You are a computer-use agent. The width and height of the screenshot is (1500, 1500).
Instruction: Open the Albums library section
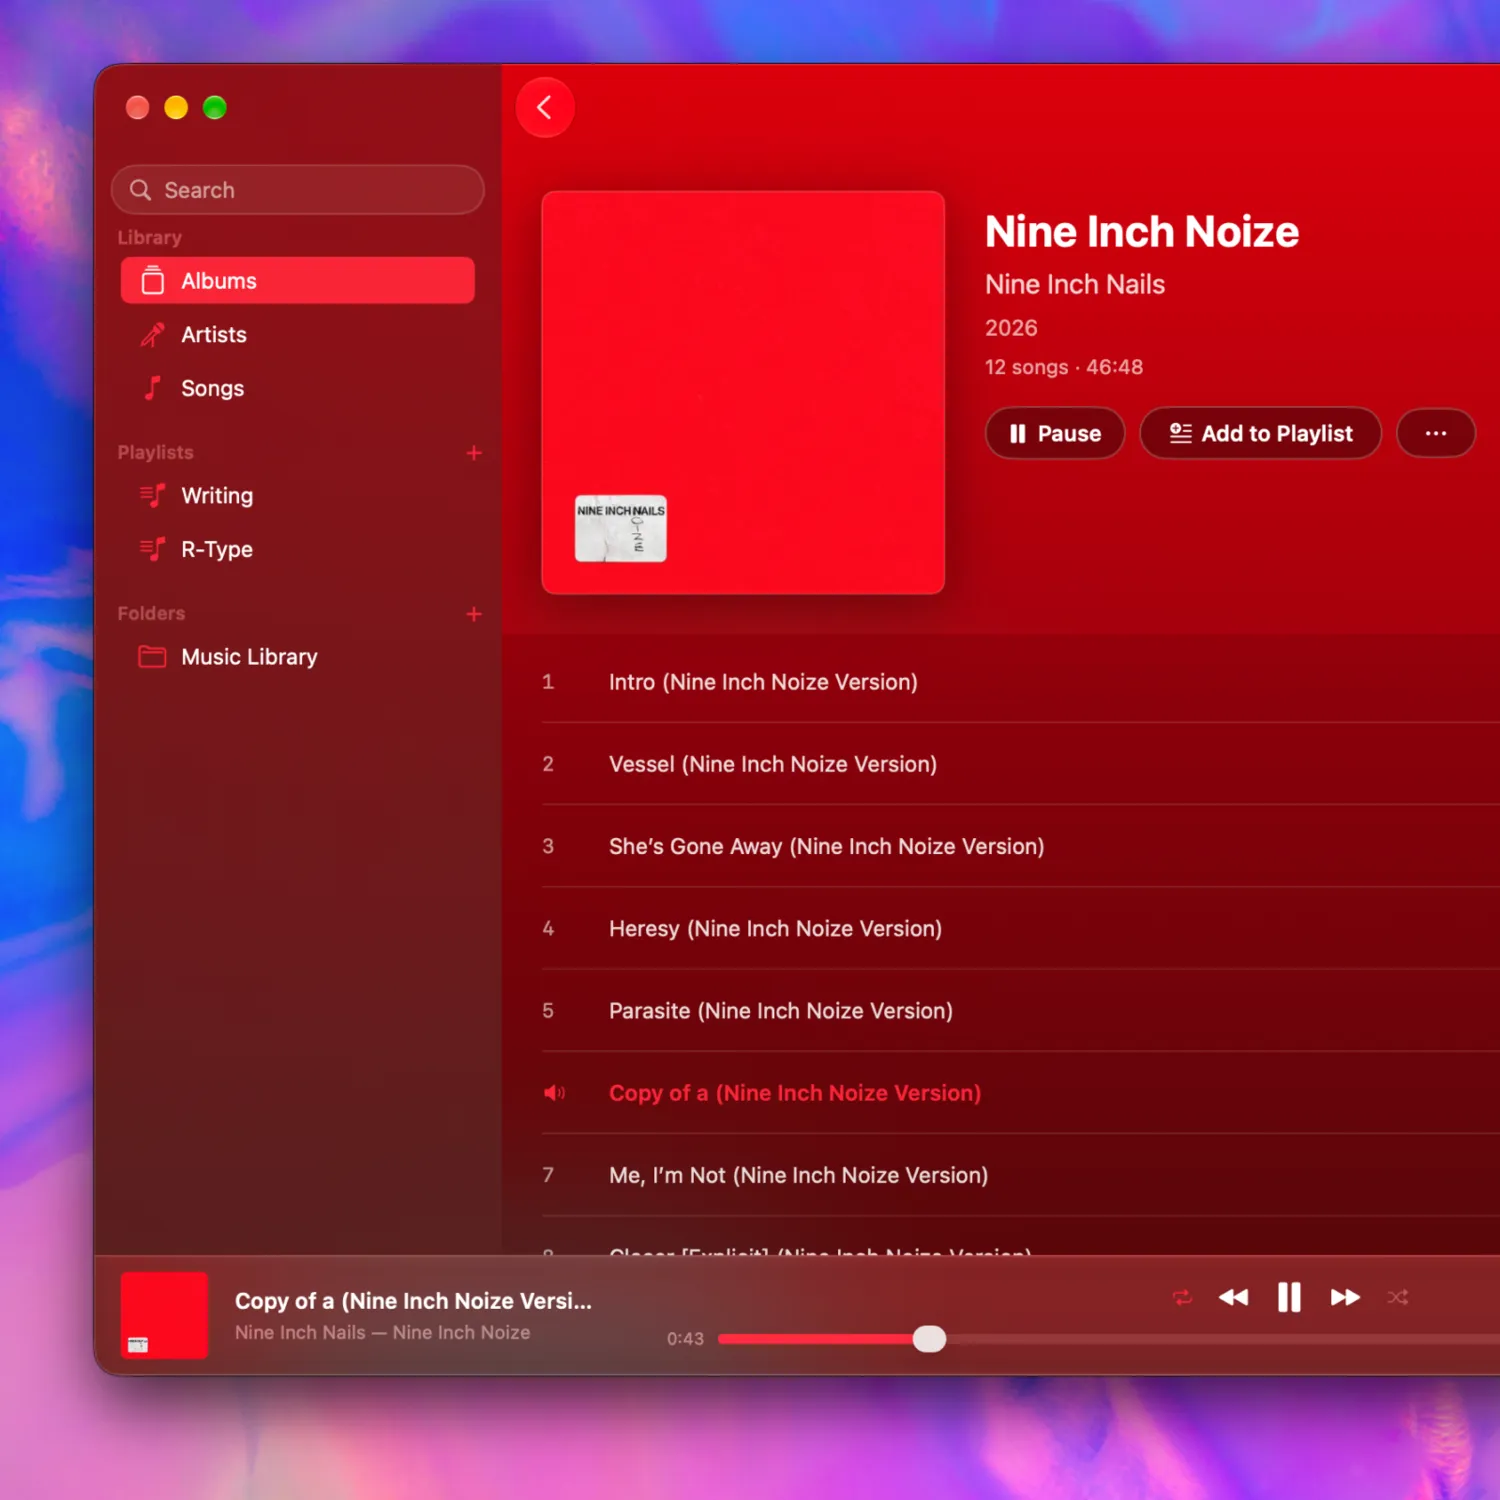pos(298,281)
